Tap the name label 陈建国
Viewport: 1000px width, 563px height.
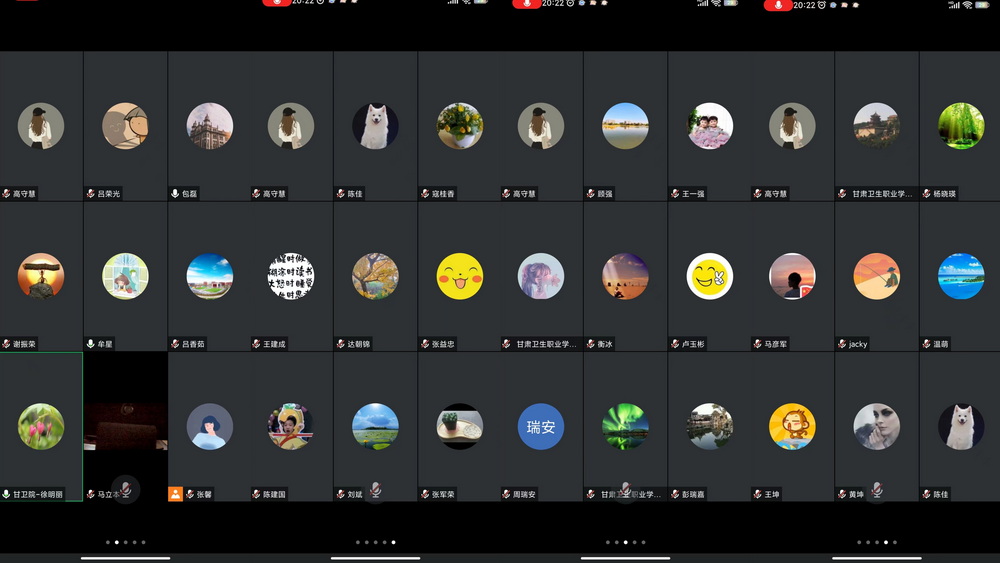(x=275, y=494)
